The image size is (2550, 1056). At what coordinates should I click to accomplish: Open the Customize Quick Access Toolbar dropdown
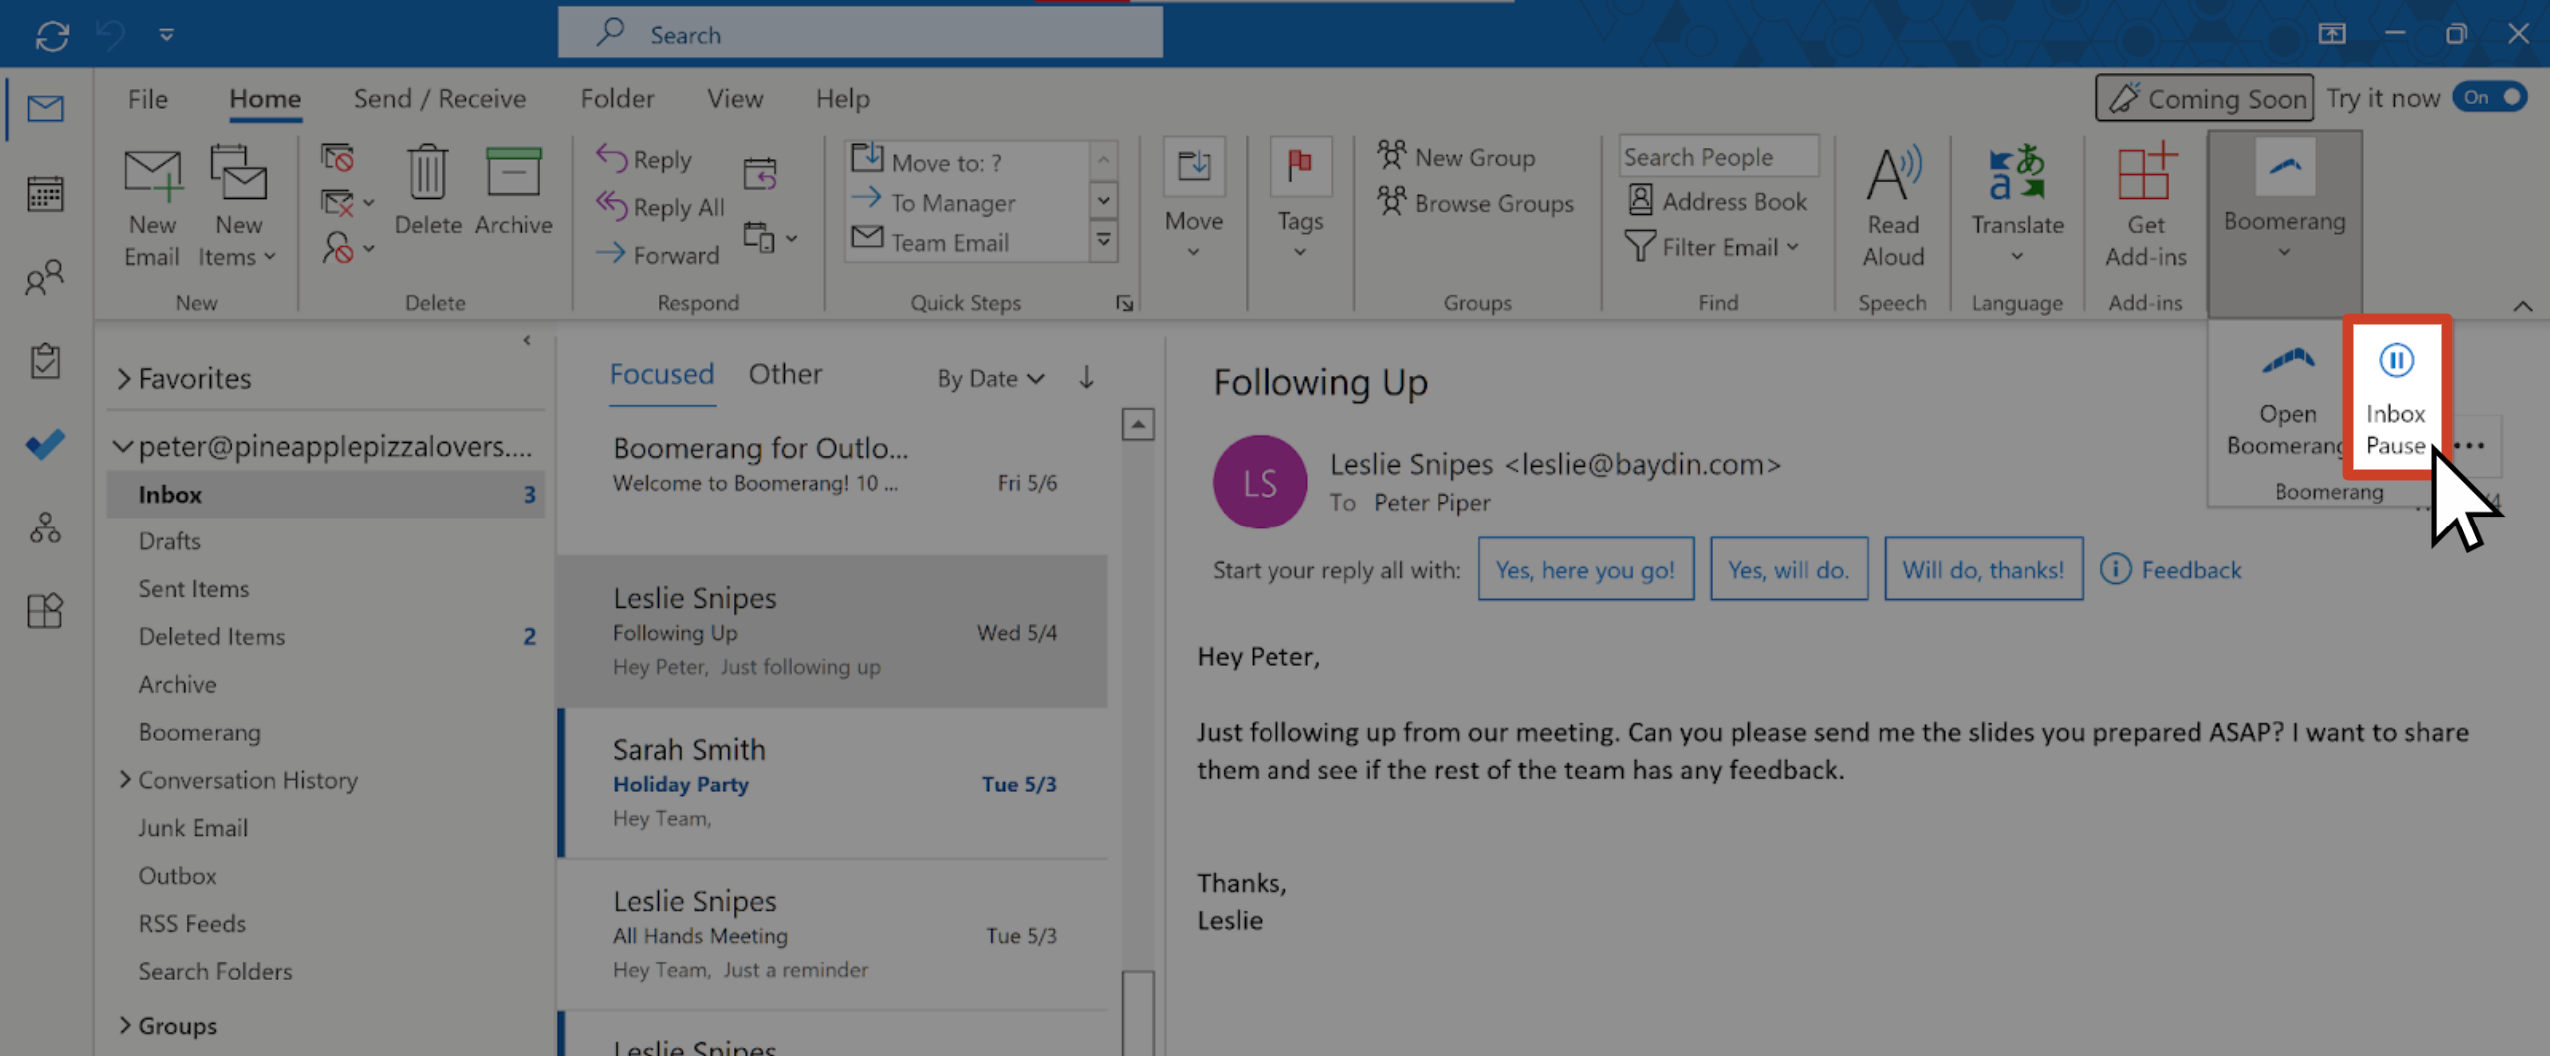(x=166, y=35)
